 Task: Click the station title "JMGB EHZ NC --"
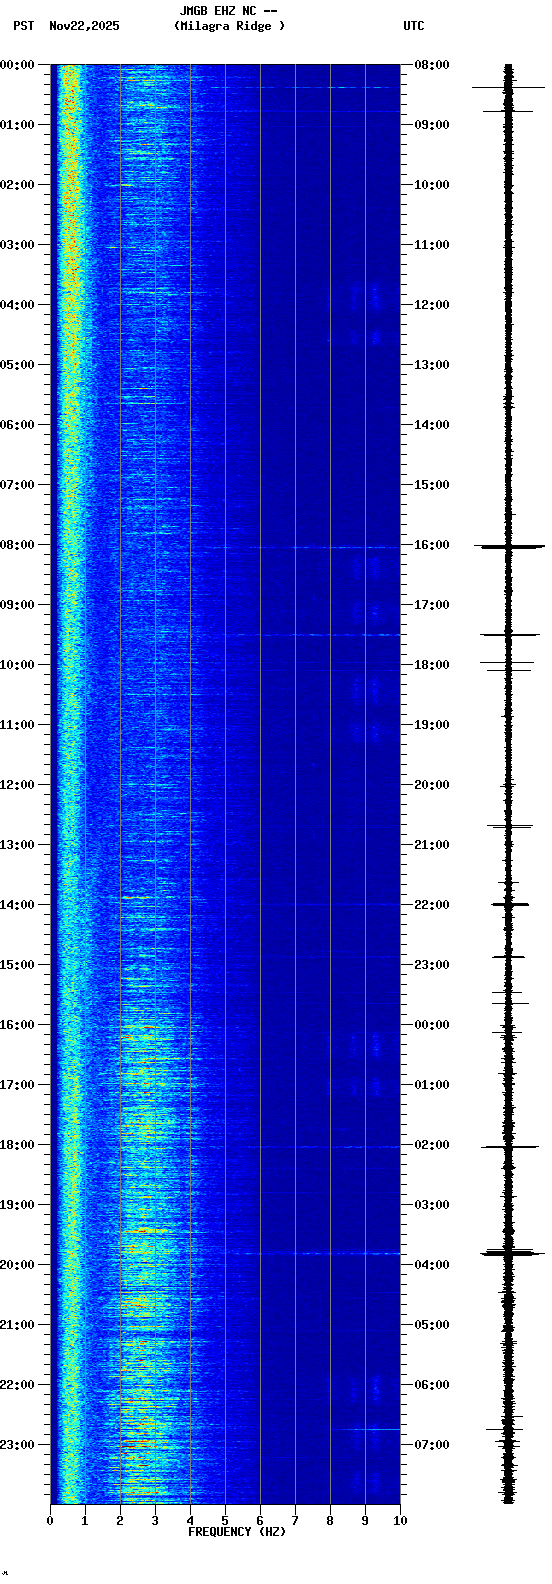pyautogui.click(x=228, y=11)
